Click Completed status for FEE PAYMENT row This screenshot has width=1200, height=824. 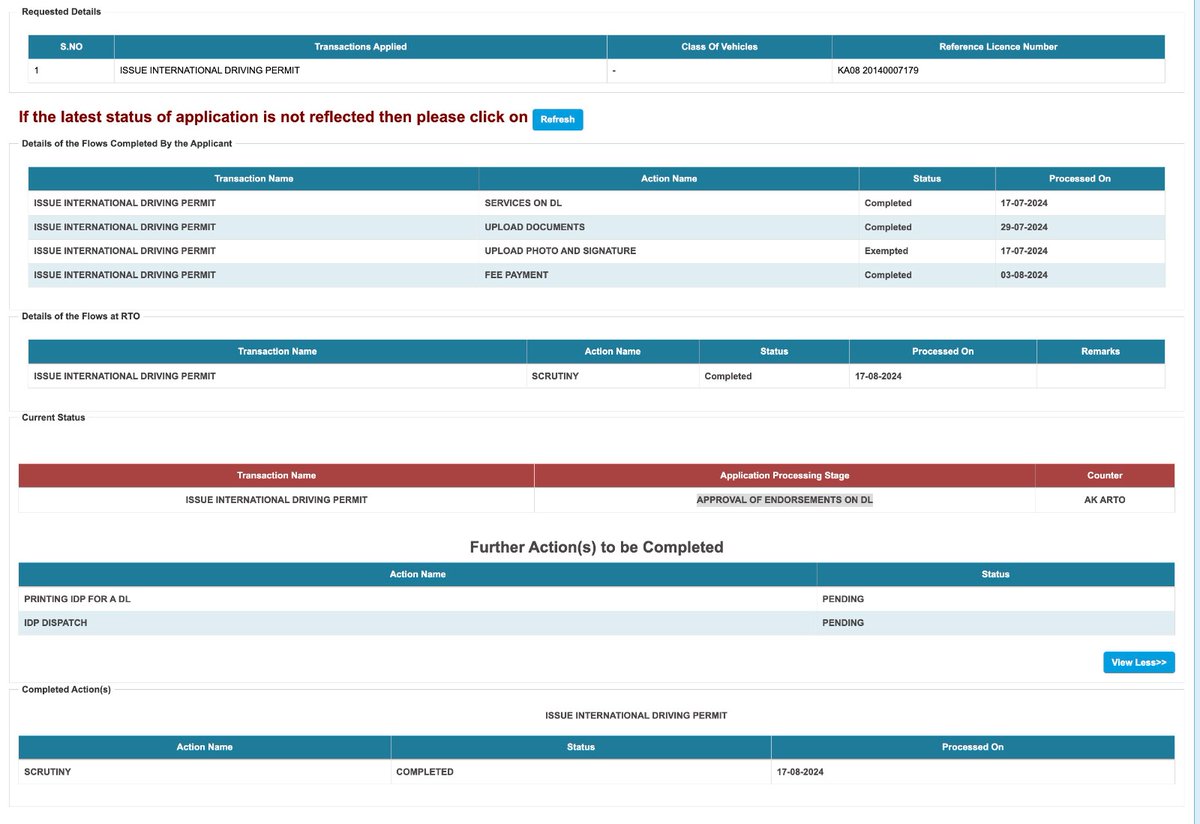click(x=888, y=275)
